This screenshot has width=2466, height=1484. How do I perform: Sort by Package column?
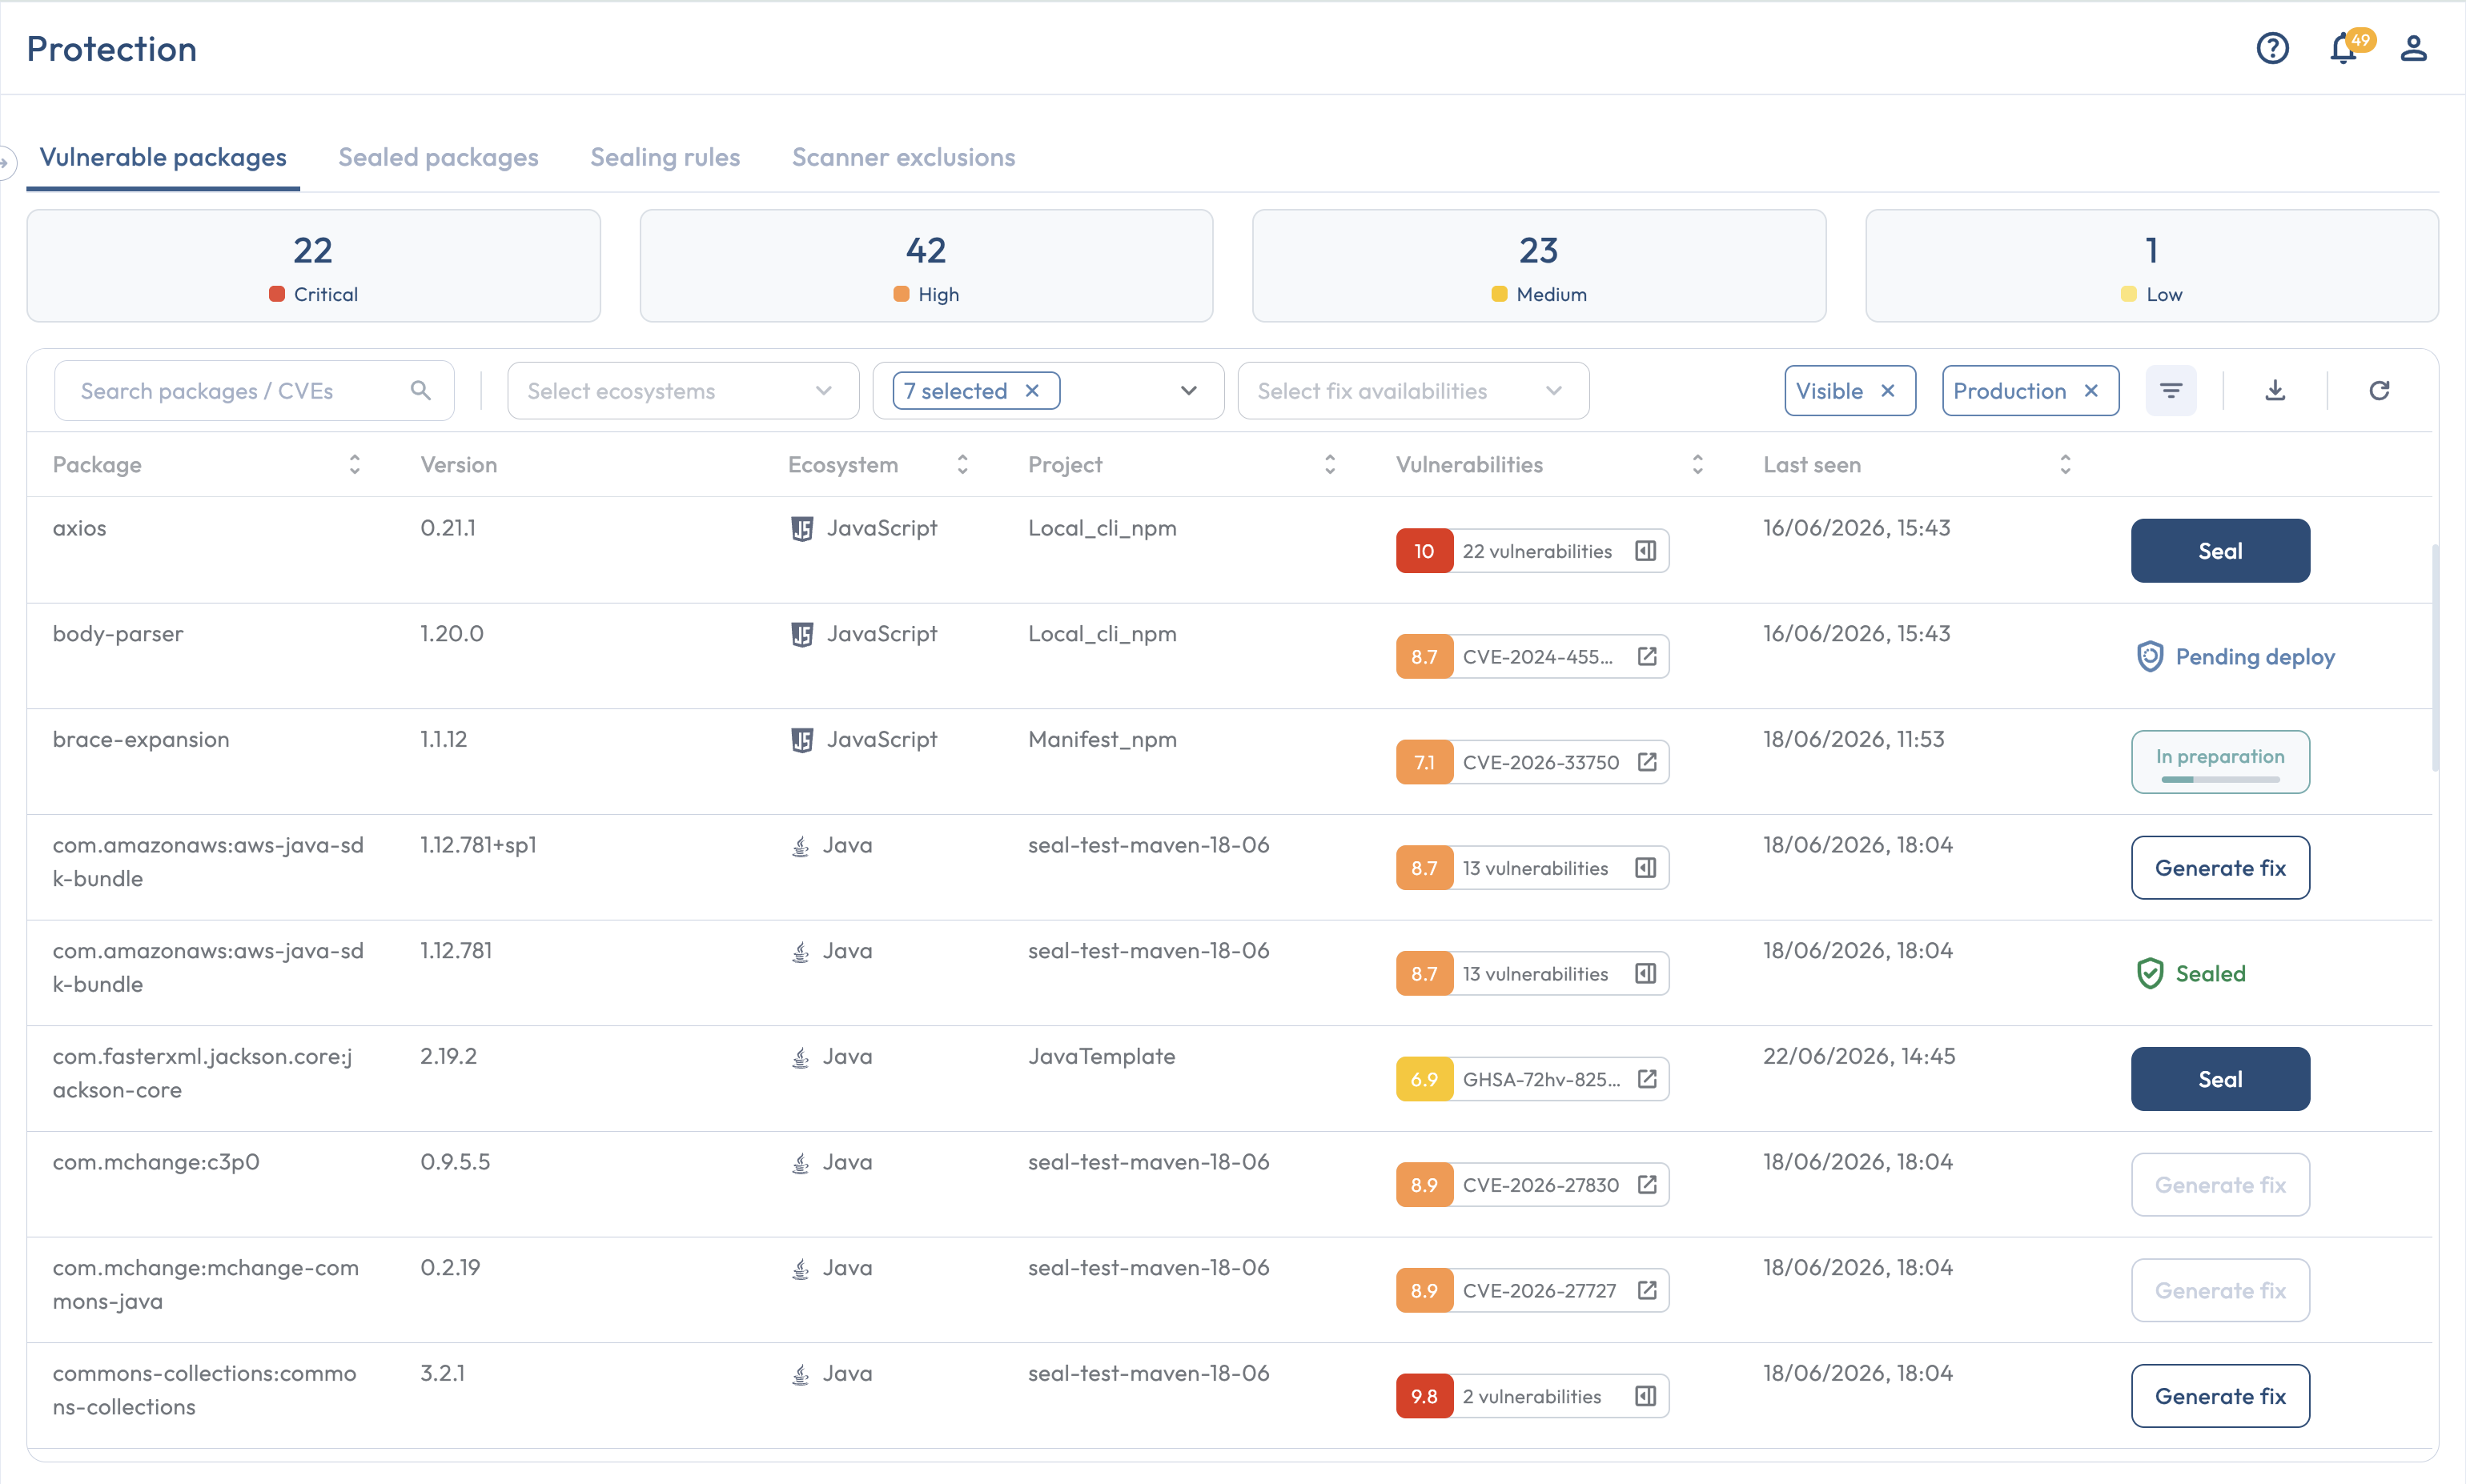coord(354,464)
